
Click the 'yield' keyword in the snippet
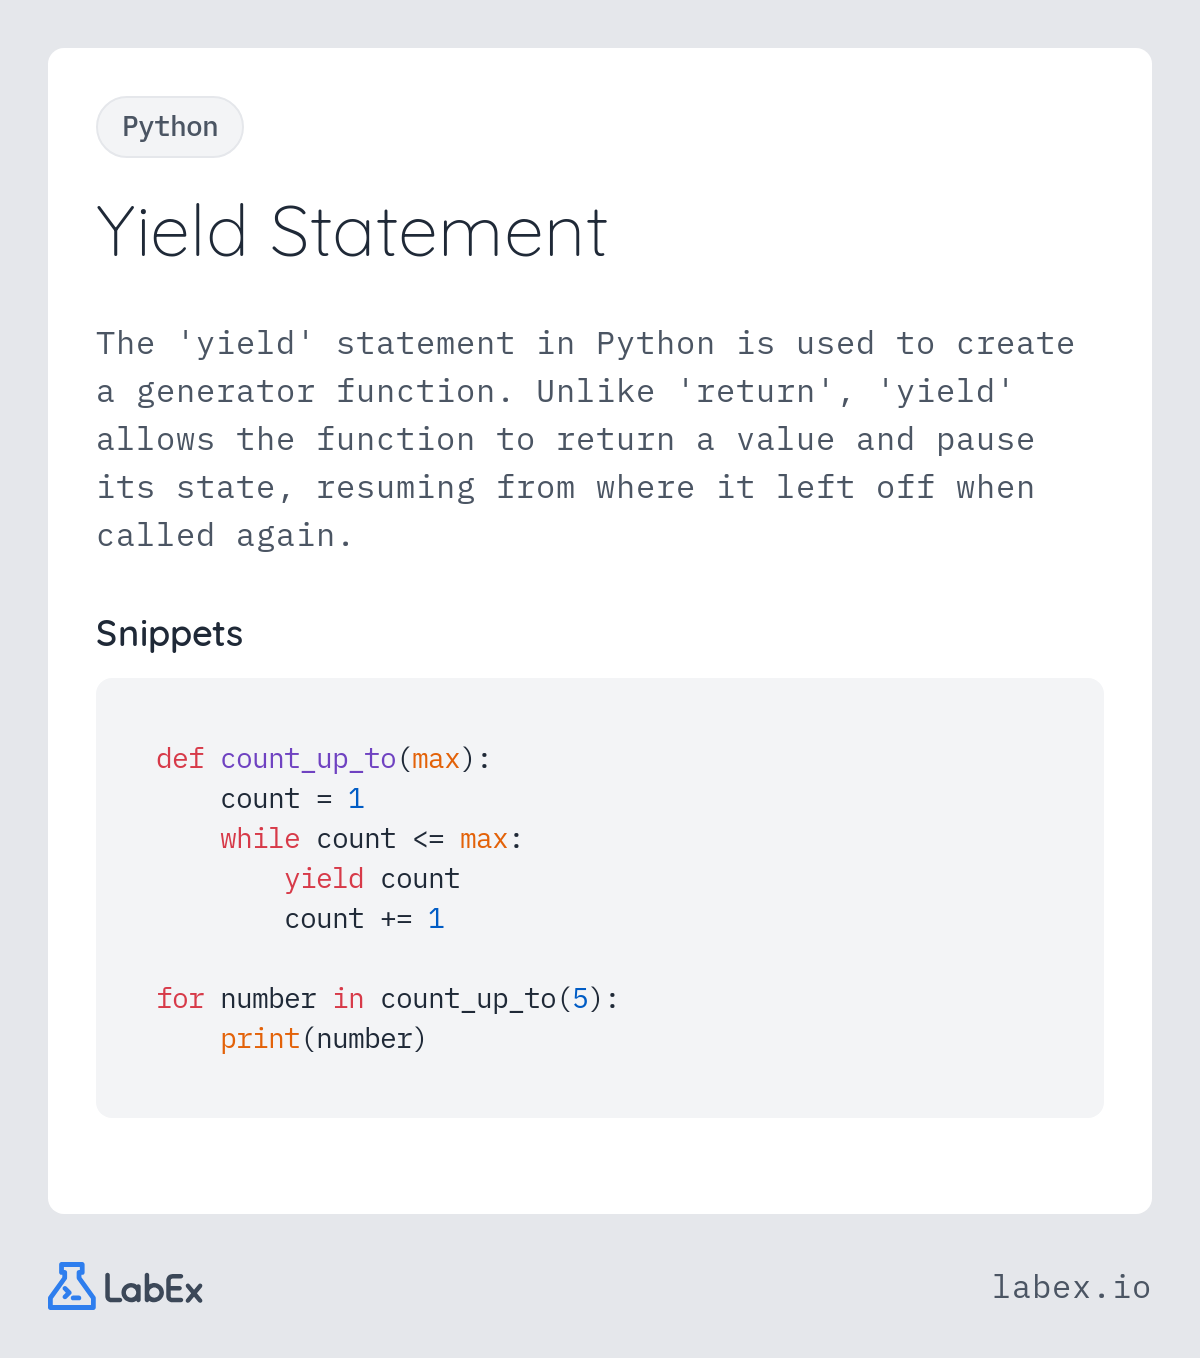click(324, 879)
